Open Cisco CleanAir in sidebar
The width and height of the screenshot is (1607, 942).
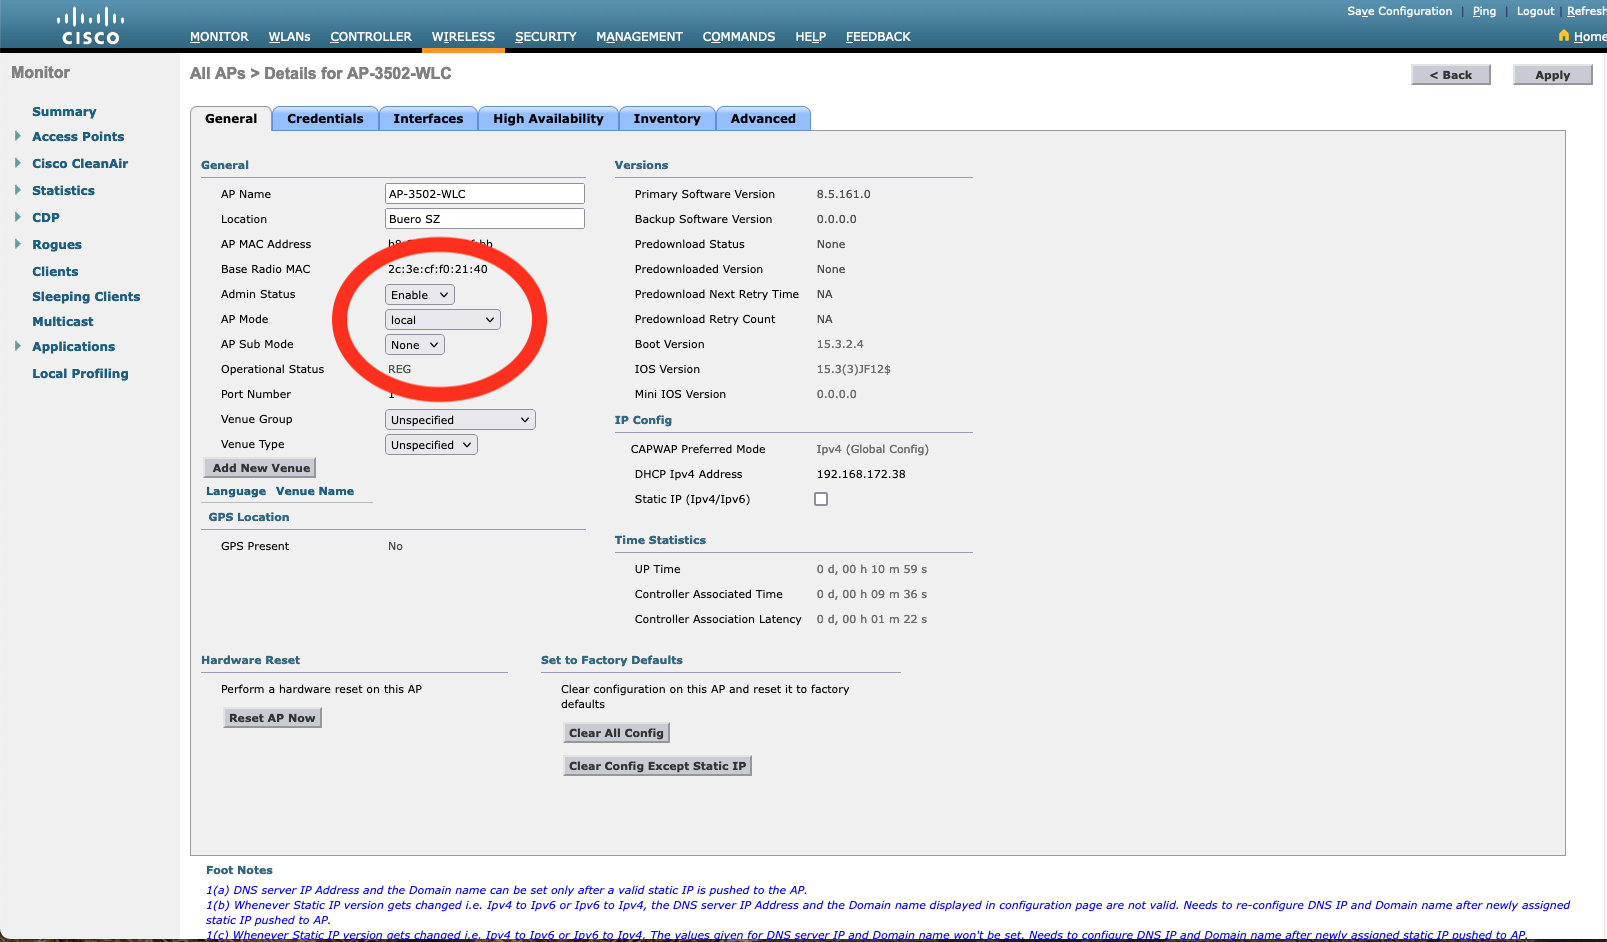[80, 164]
